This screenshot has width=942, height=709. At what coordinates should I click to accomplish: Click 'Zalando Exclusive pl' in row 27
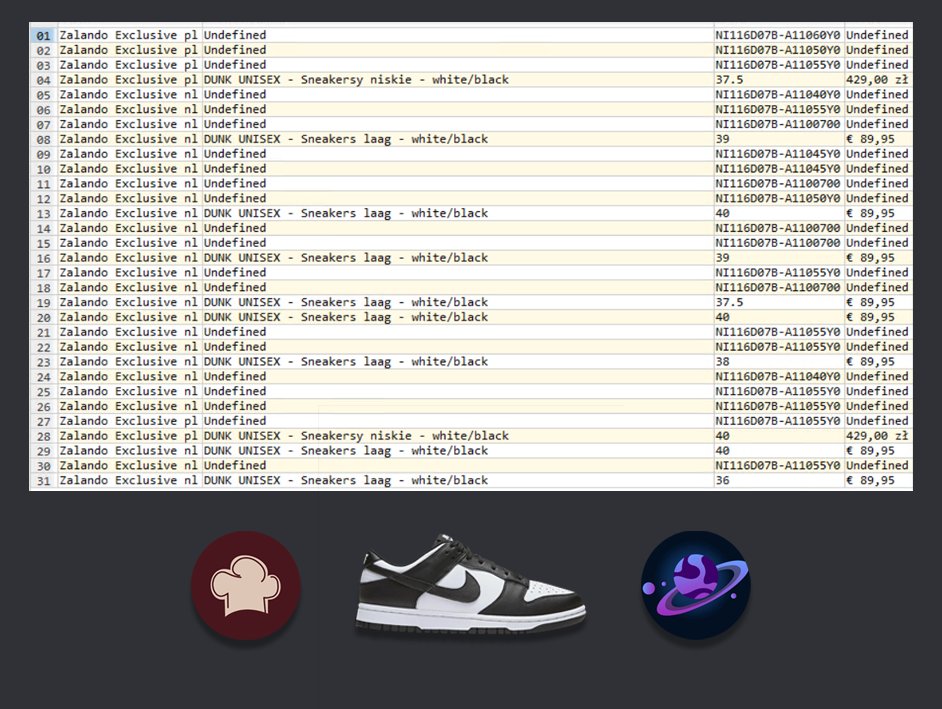(x=129, y=421)
